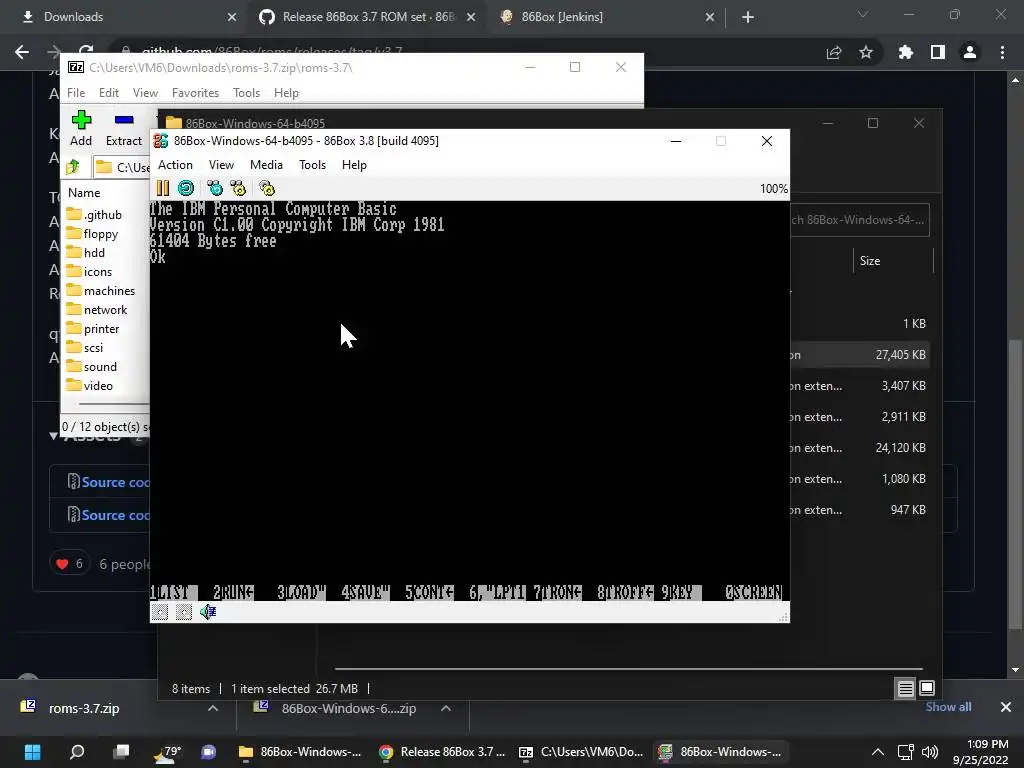Bookmark this page with the star icon
This screenshot has width=1024, height=768.
pyautogui.click(x=866, y=52)
